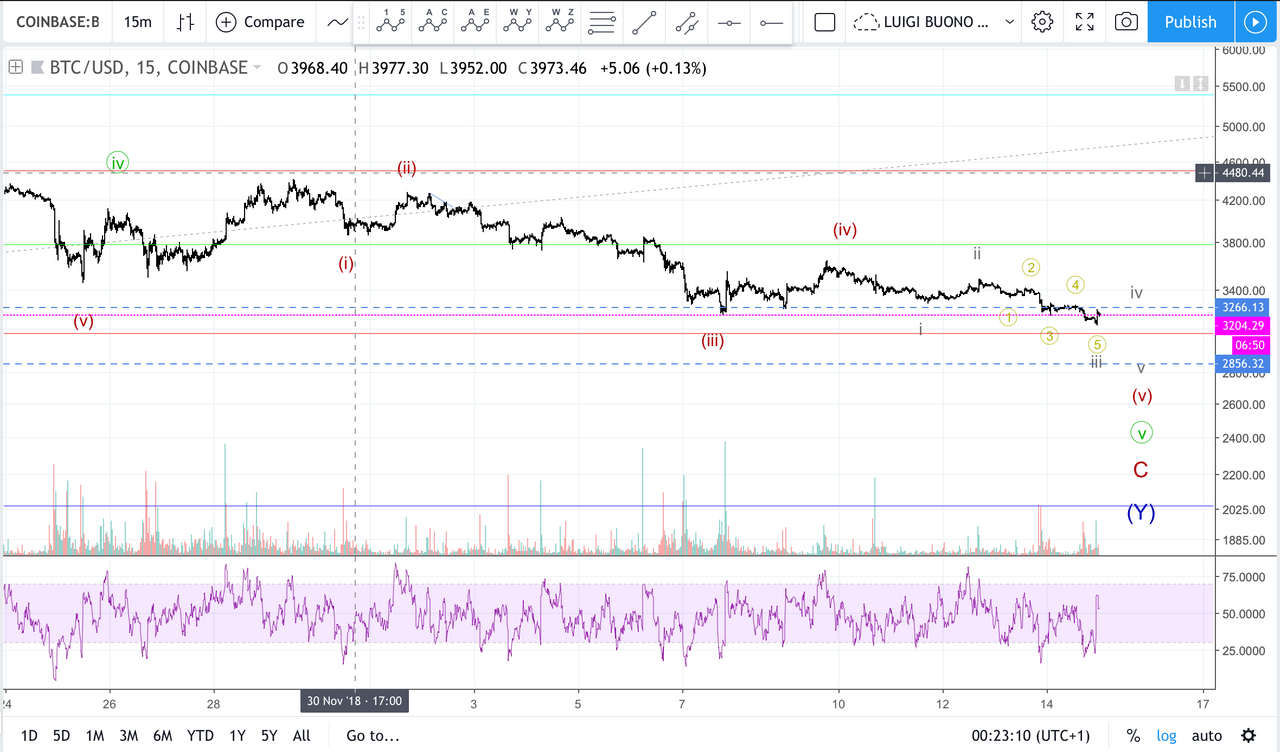Screen dimensions: 1280x752
Task: Click Compare to add a symbol
Action: (x=260, y=22)
